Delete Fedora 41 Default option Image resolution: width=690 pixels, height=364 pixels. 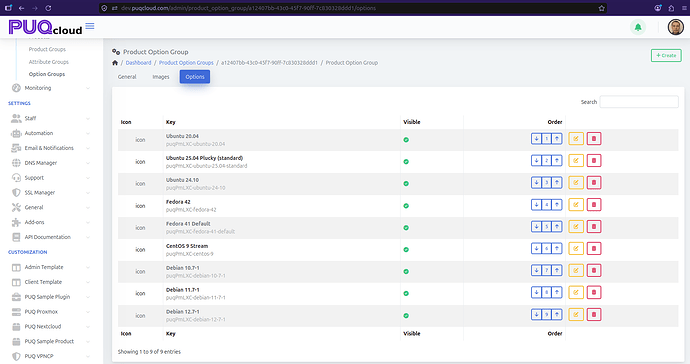[x=594, y=227]
